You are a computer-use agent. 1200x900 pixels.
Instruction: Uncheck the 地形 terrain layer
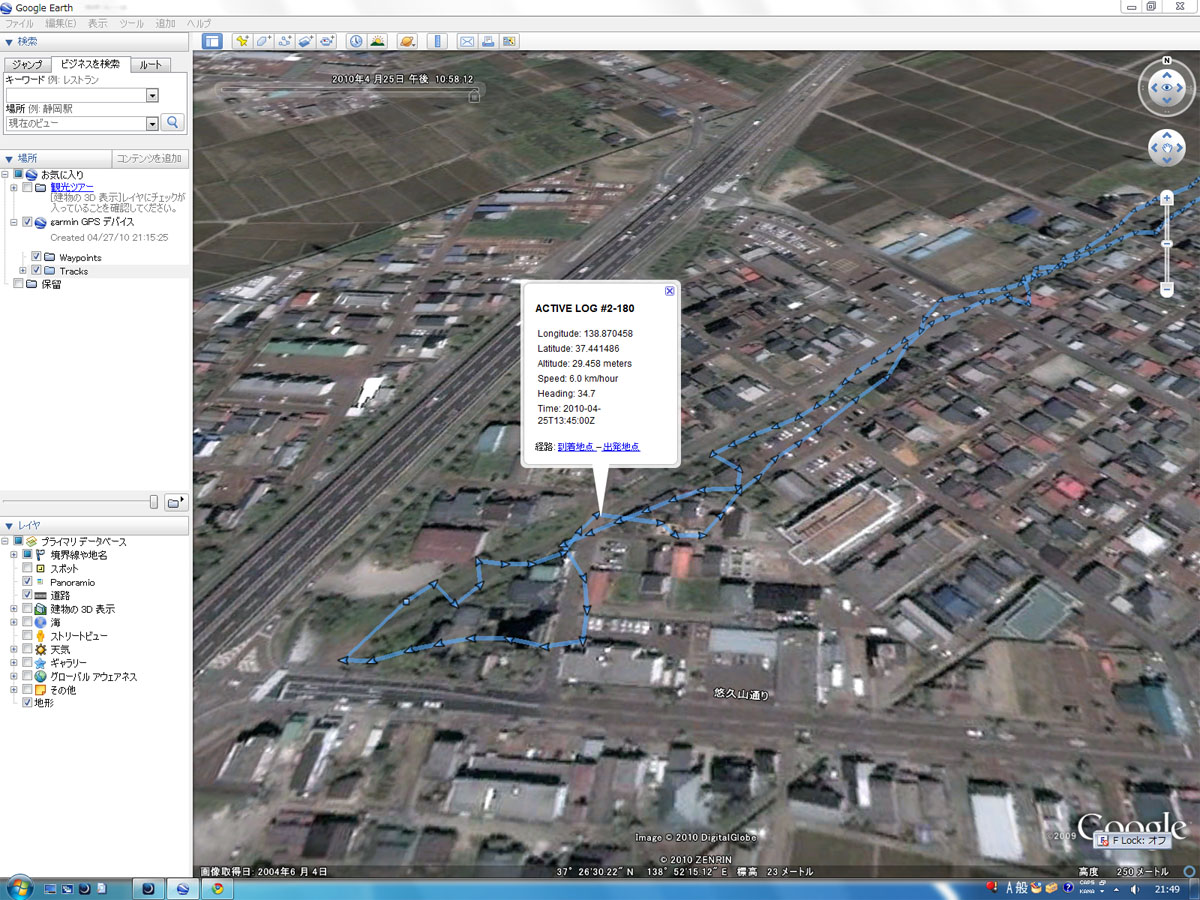coord(27,703)
